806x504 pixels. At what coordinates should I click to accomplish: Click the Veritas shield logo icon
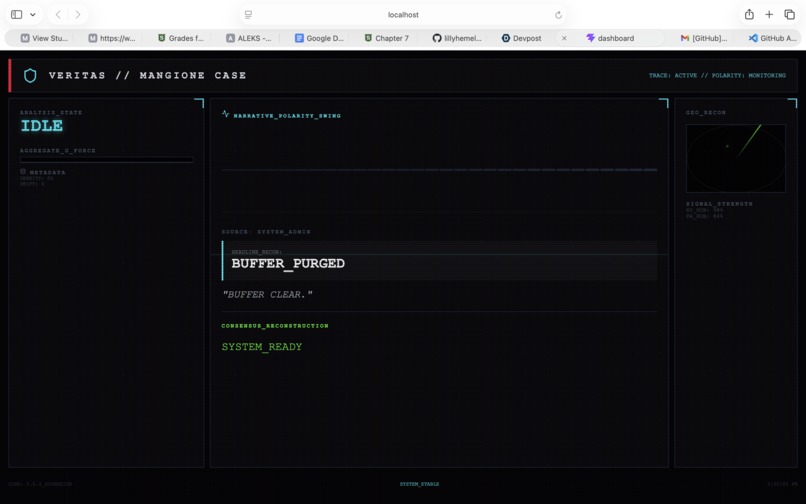click(x=30, y=76)
